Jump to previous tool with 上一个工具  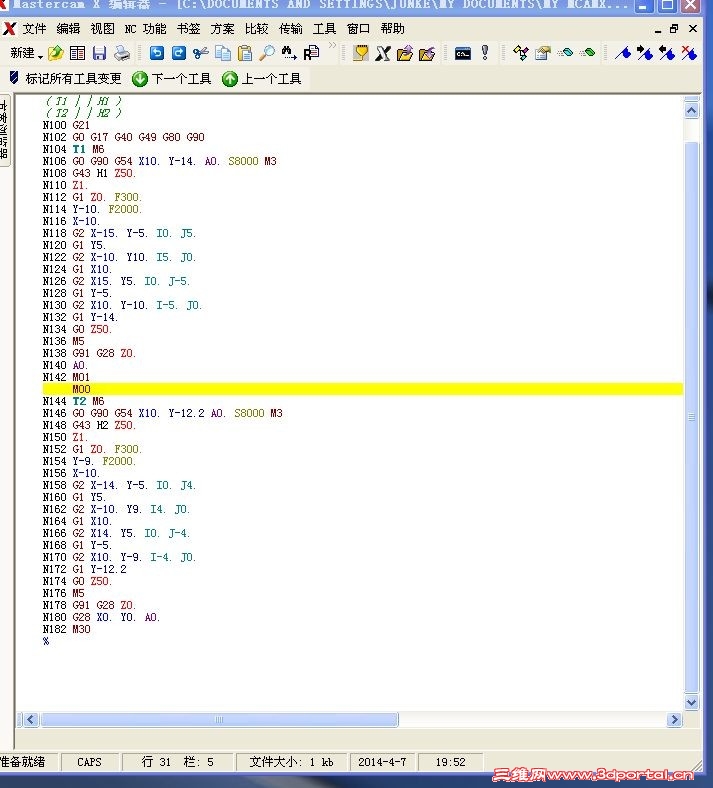point(262,79)
